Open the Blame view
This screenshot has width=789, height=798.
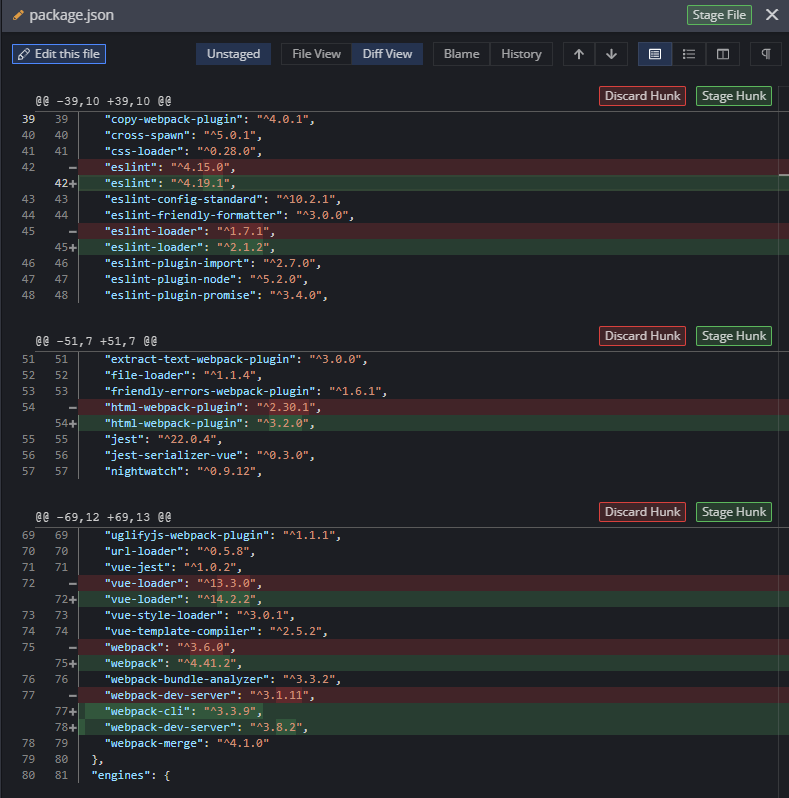tap(461, 54)
